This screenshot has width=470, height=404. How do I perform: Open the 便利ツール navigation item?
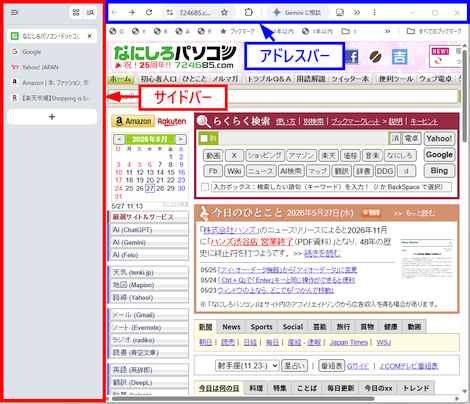396,79
